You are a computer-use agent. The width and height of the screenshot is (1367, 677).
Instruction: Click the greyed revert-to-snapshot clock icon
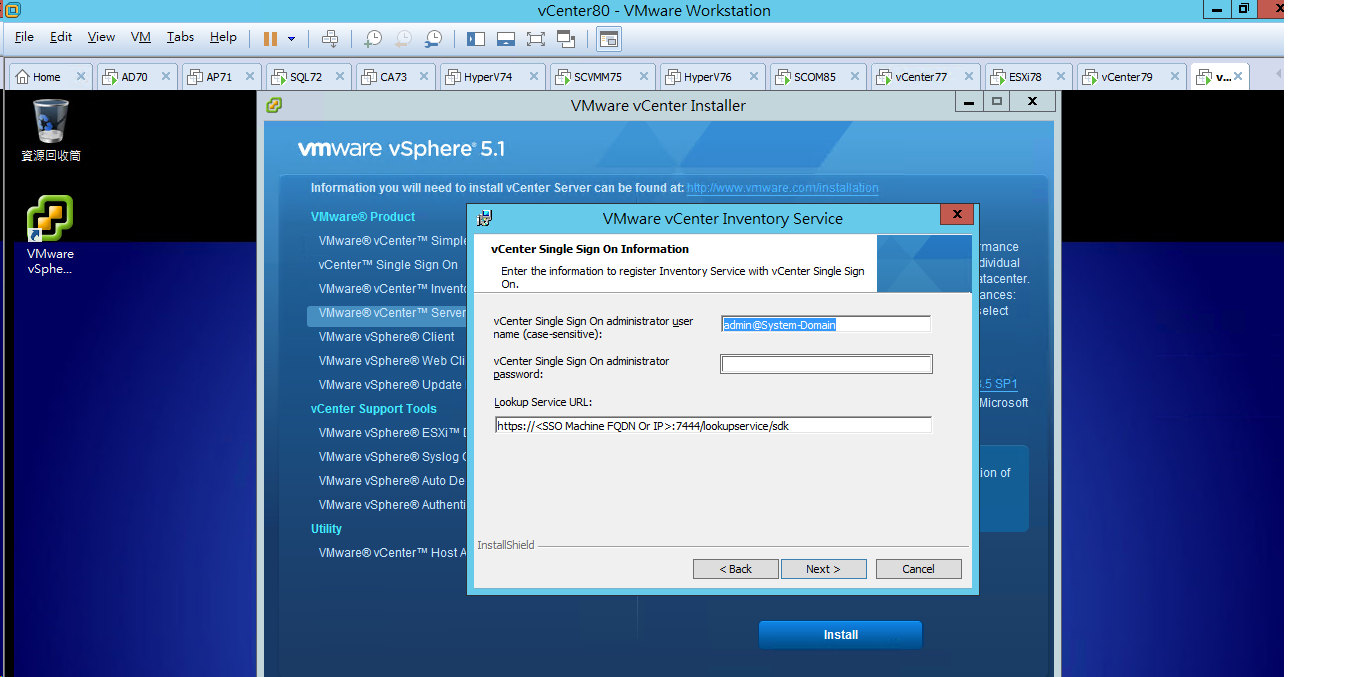tap(403, 39)
